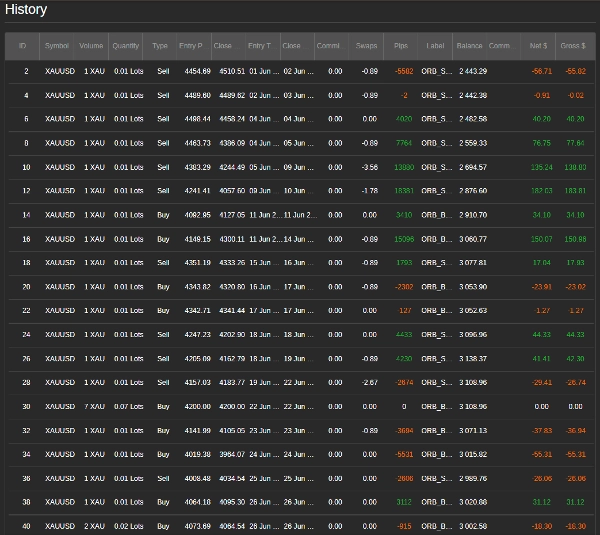The width and height of the screenshot is (600, 535).
Task: Click the 2 XAU volume cell
Action: tap(94, 527)
